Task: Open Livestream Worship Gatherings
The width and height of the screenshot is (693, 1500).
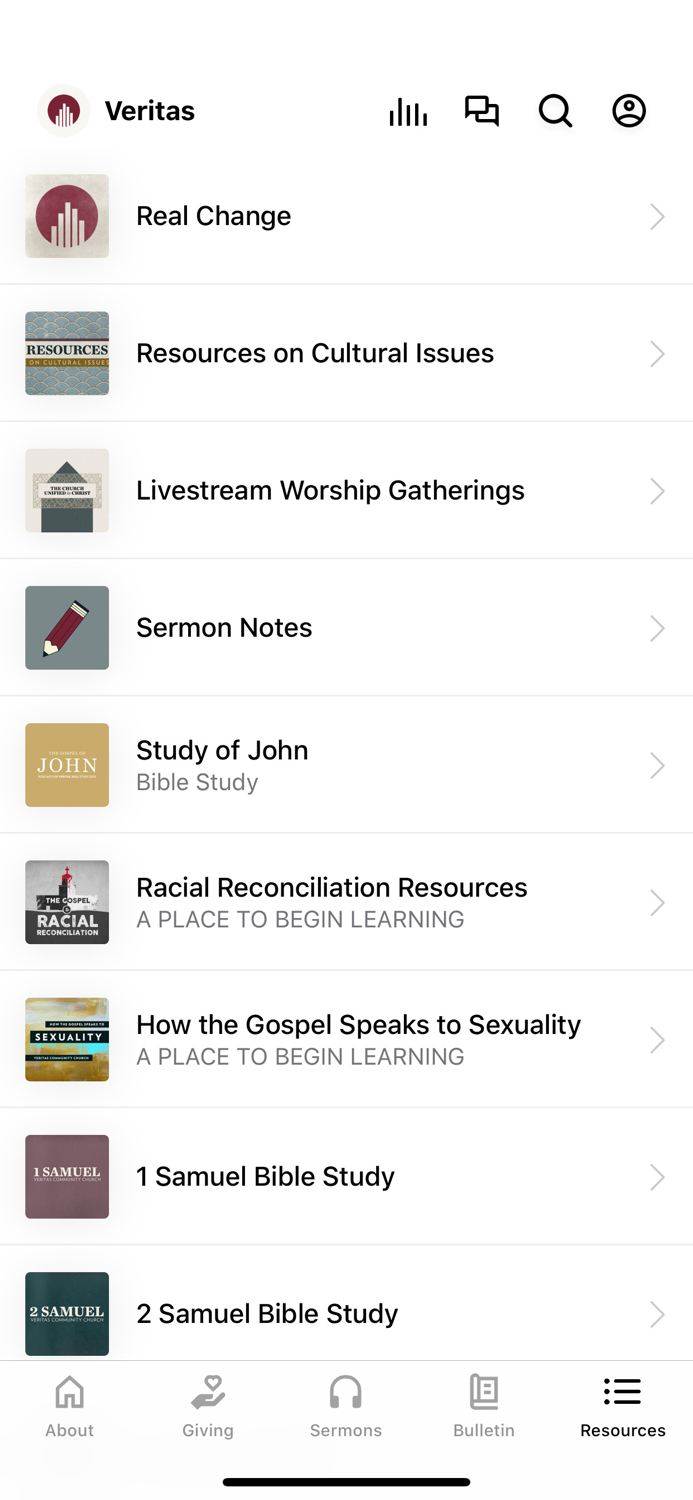Action: [x=330, y=490]
